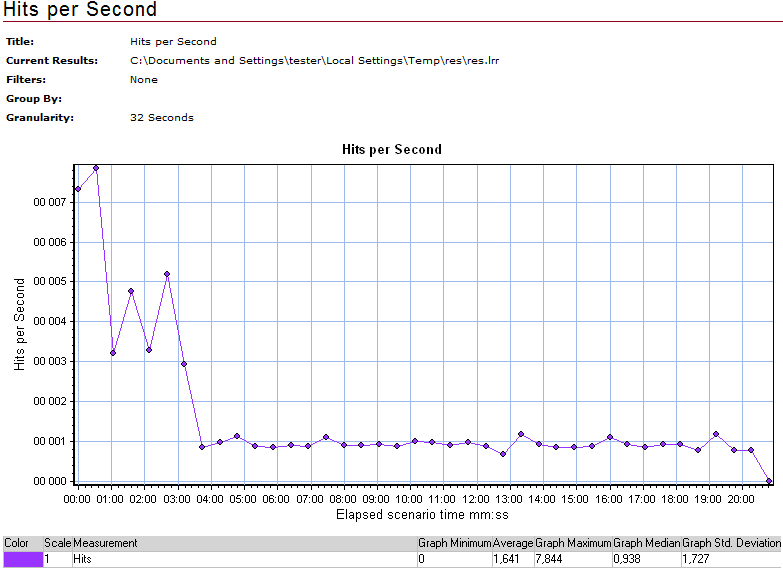The image size is (783, 571).
Task: Click the 'Hits' measurement cell
Action: [245, 559]
